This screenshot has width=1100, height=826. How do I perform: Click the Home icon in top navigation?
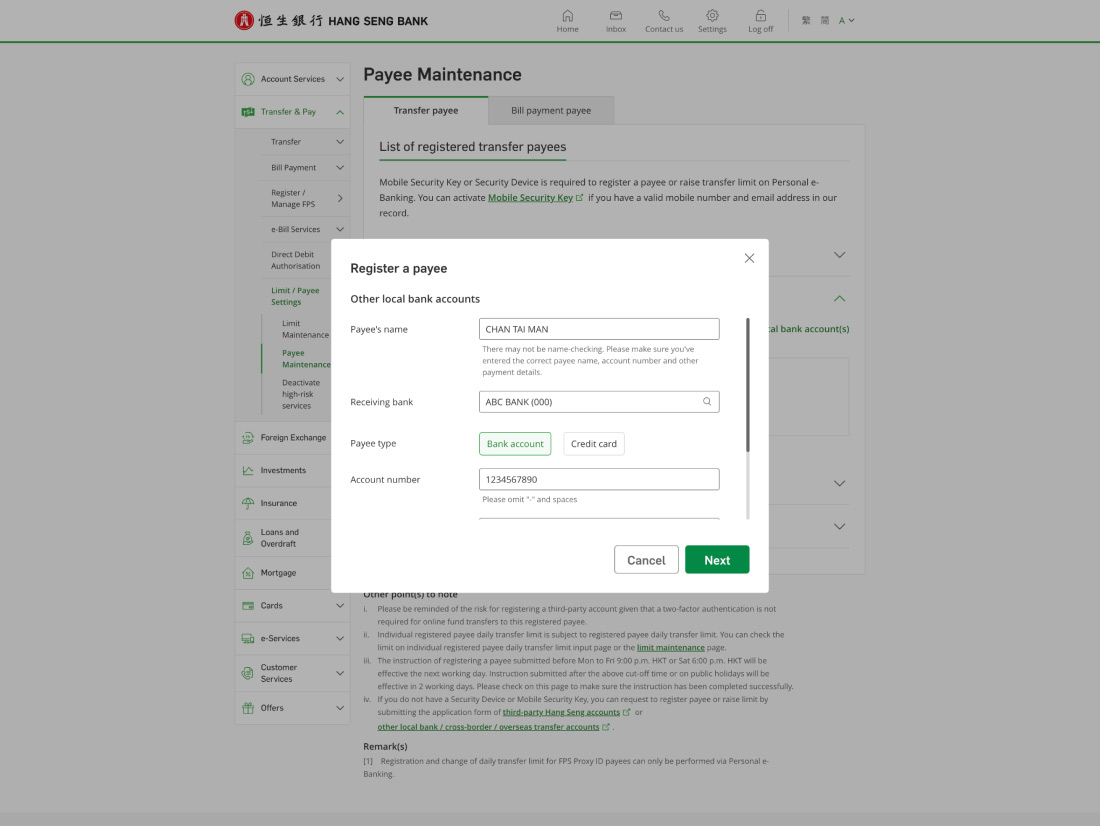coord(567,16)
